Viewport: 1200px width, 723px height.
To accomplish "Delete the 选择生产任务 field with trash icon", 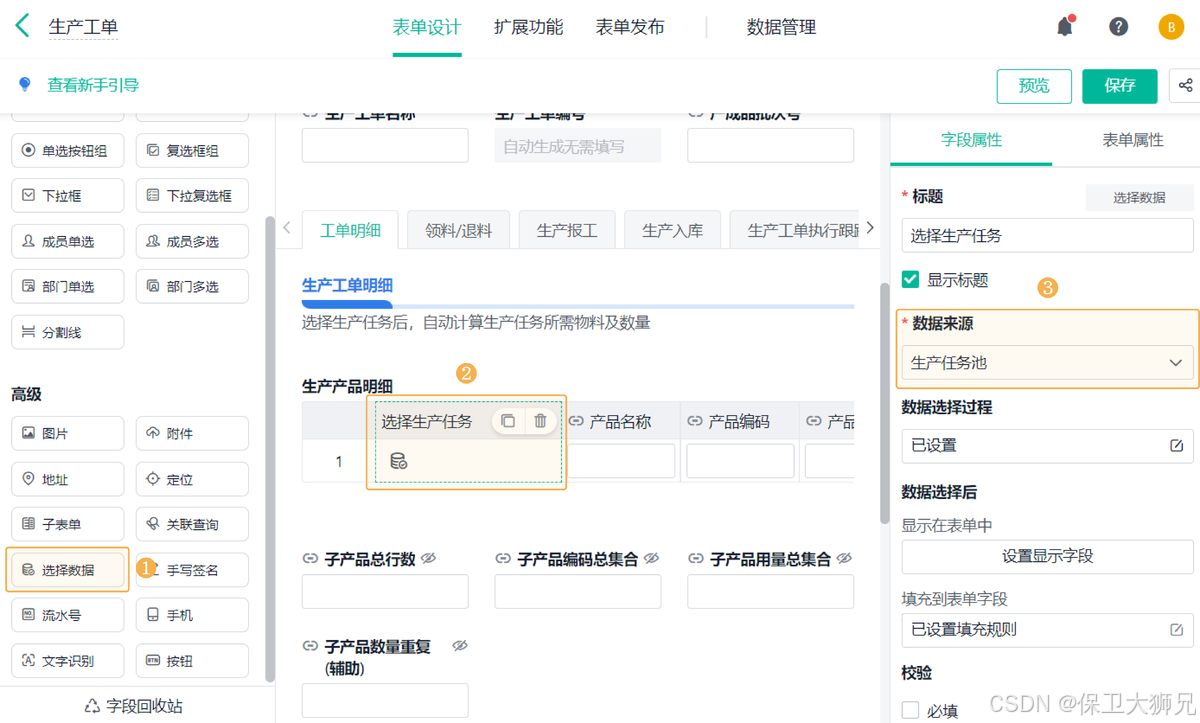I will [x=540, y=421].
